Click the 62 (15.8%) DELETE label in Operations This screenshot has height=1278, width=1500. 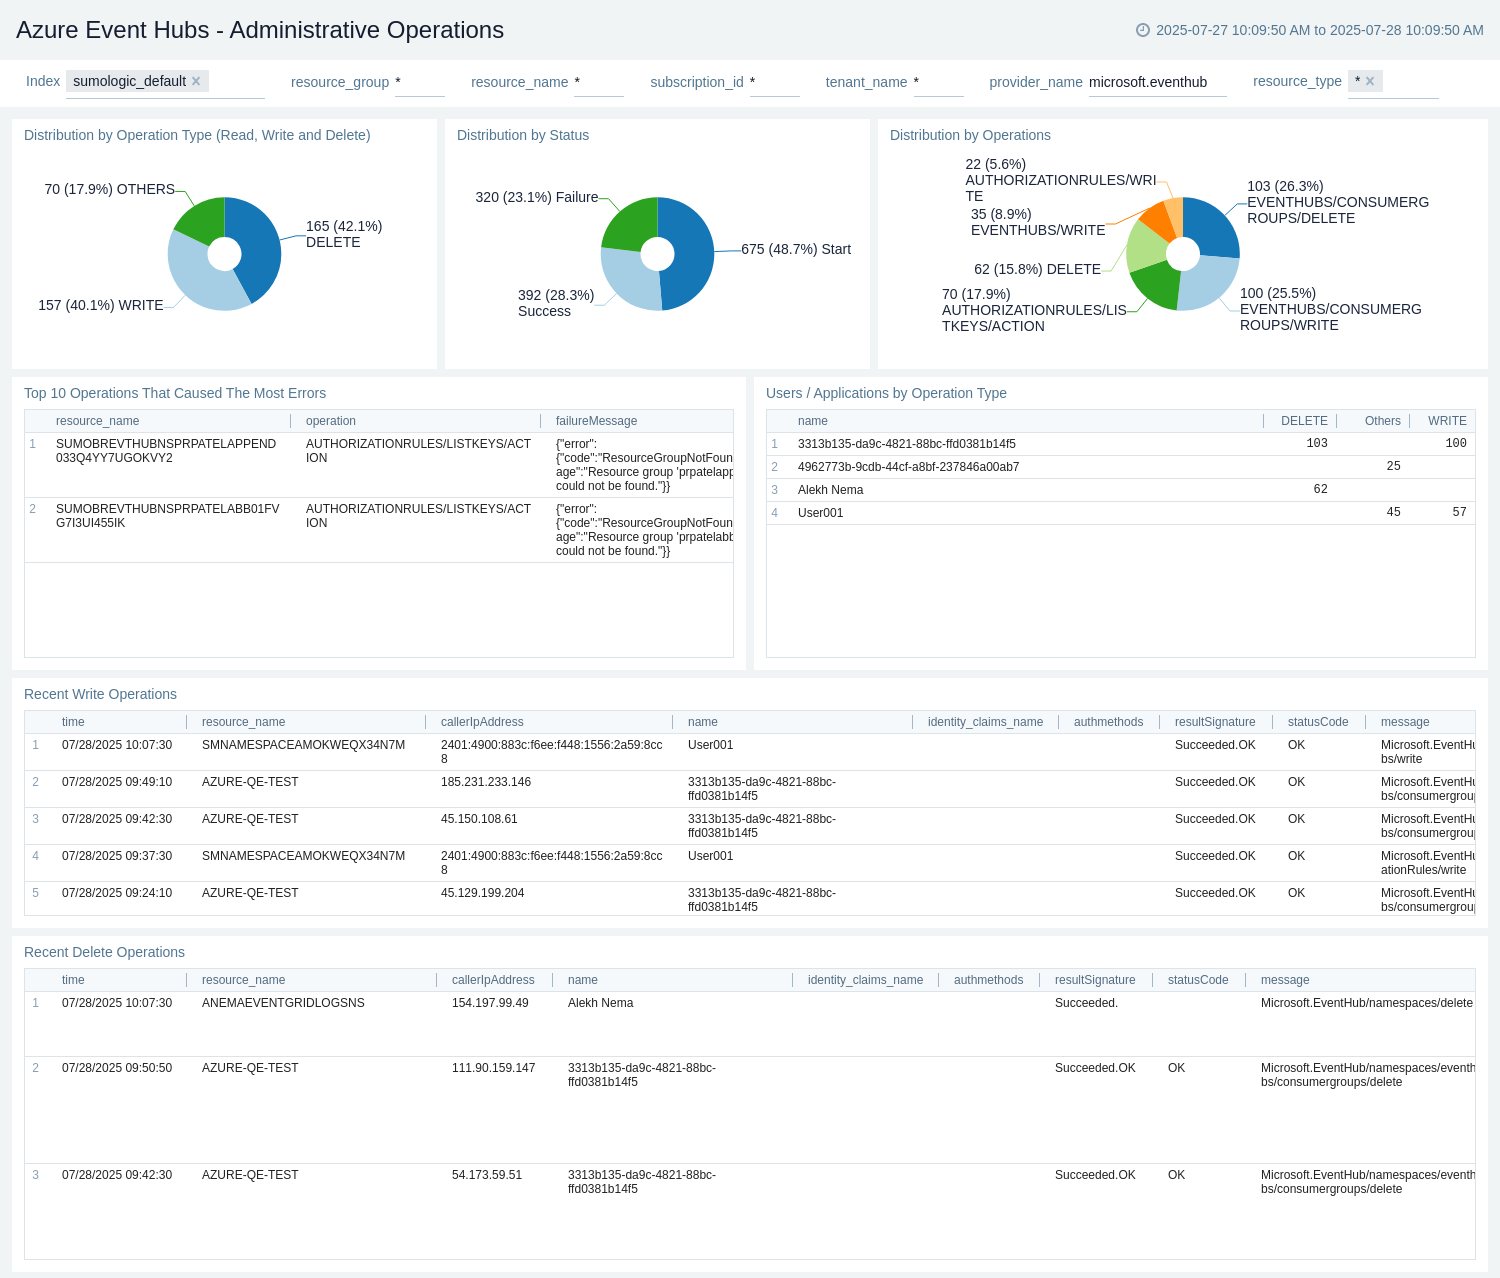click(x=1037, y=269)
